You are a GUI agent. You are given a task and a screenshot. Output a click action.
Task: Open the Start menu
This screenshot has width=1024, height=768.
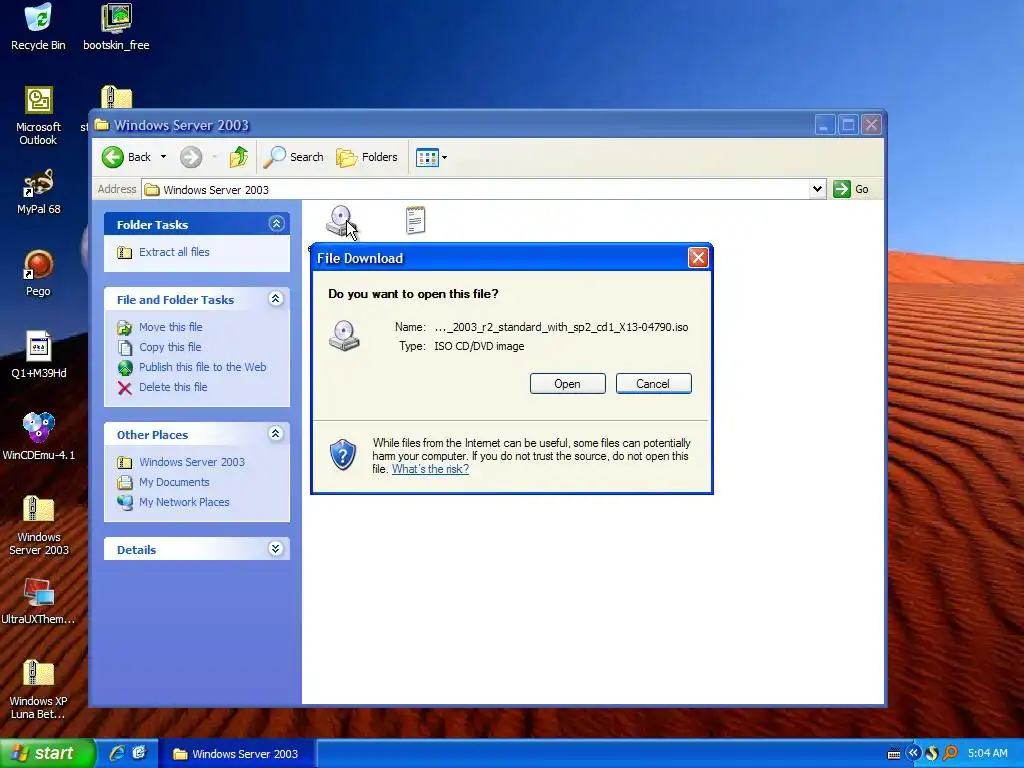pos(47,753)
